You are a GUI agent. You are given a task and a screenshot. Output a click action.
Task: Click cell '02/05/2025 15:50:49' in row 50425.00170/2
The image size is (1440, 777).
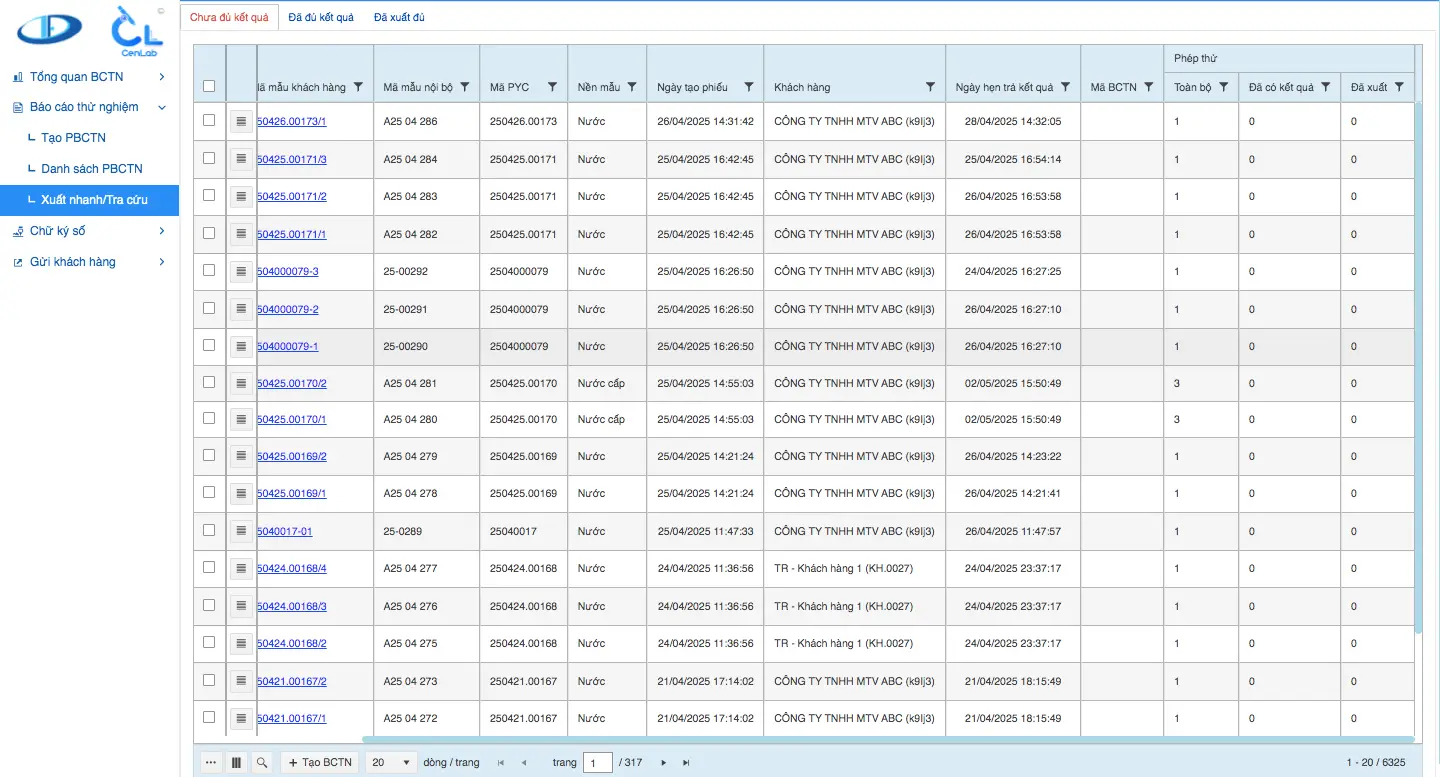click(x=1013, y=383)
